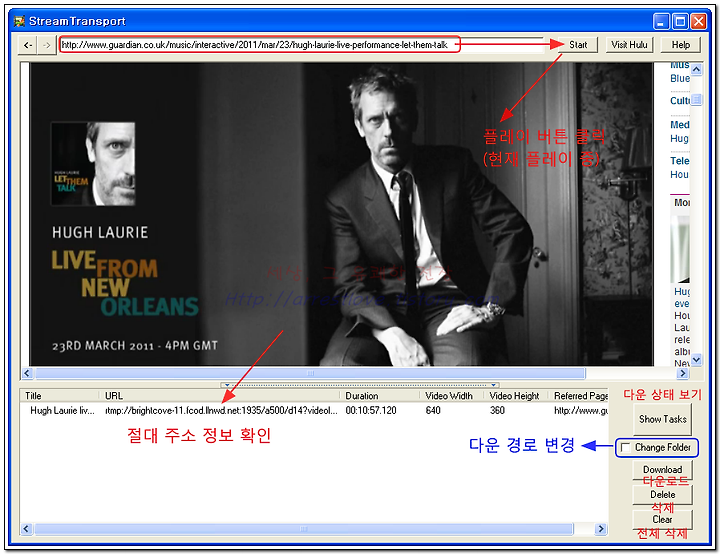Click the browser horizontal scroll-left arrow
This screenshot has width=720, height=554.
[27, 373]
